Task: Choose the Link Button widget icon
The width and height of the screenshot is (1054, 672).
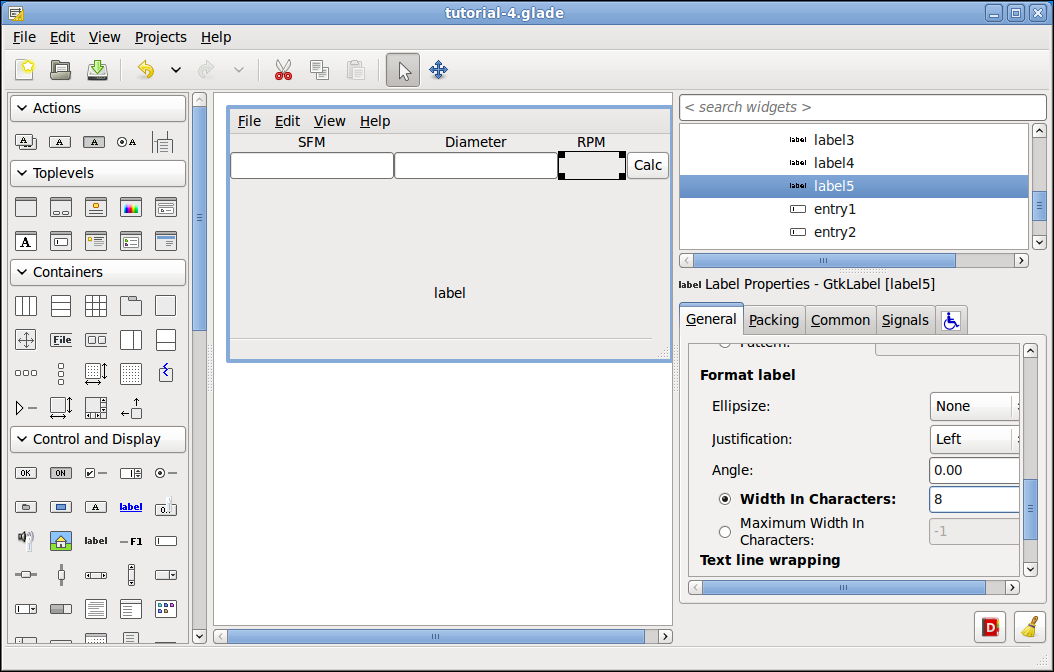Action: (130, 507)
